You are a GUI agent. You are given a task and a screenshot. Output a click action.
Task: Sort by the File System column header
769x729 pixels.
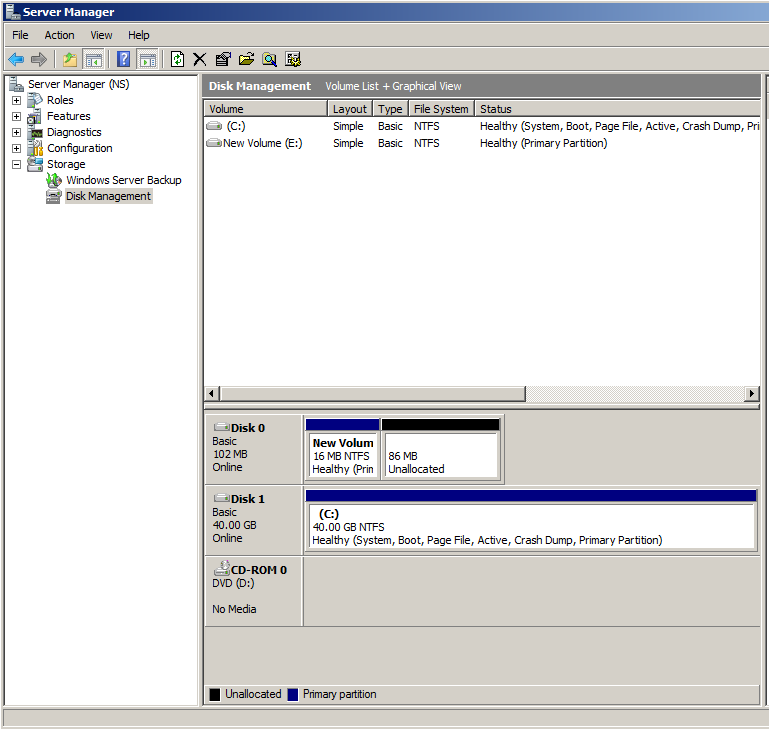441,108
